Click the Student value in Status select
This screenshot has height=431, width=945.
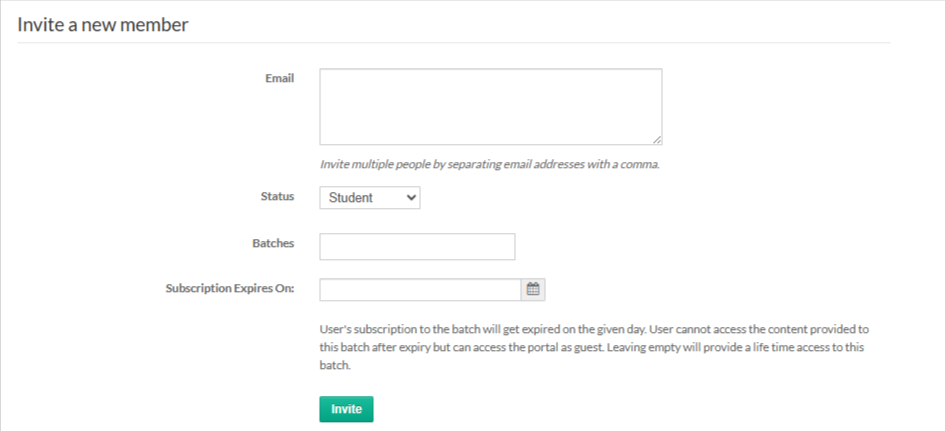point(351,198)
